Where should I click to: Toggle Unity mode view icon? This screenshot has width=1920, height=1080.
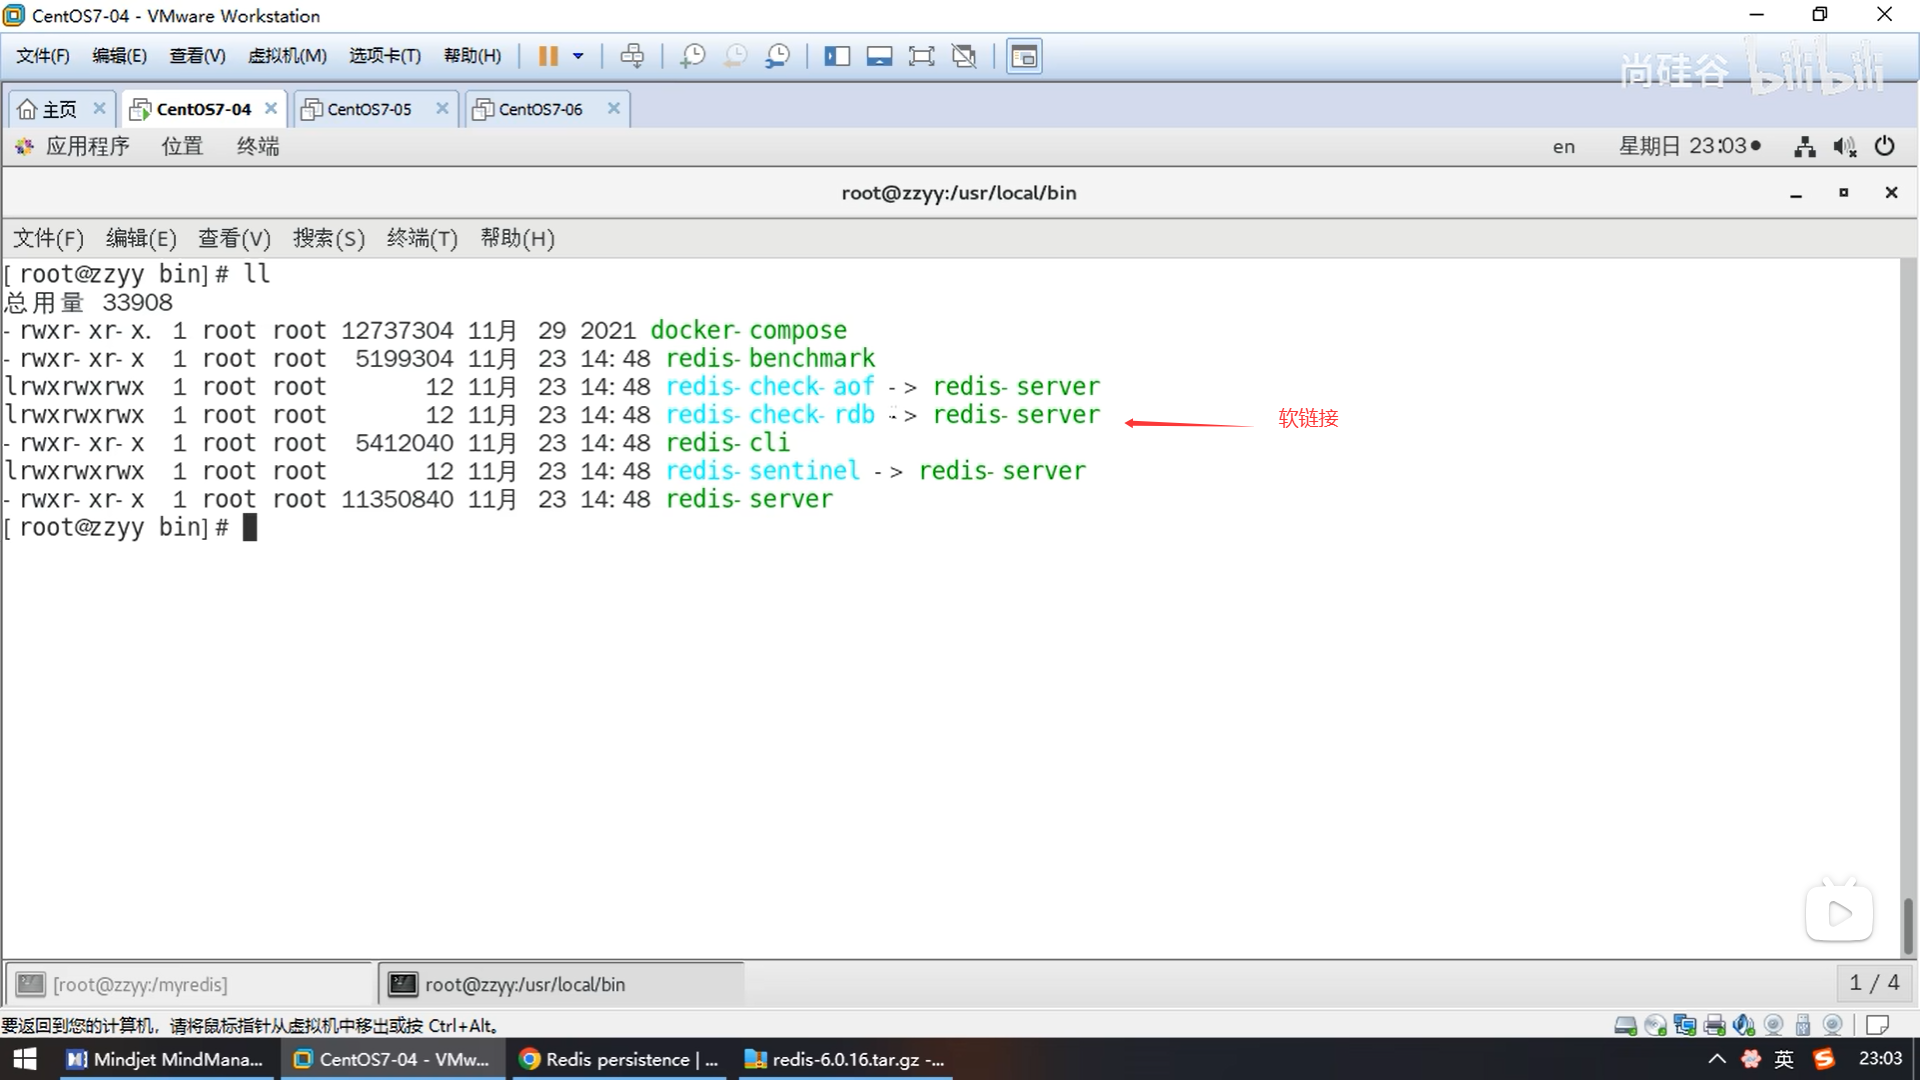(964, 56)
